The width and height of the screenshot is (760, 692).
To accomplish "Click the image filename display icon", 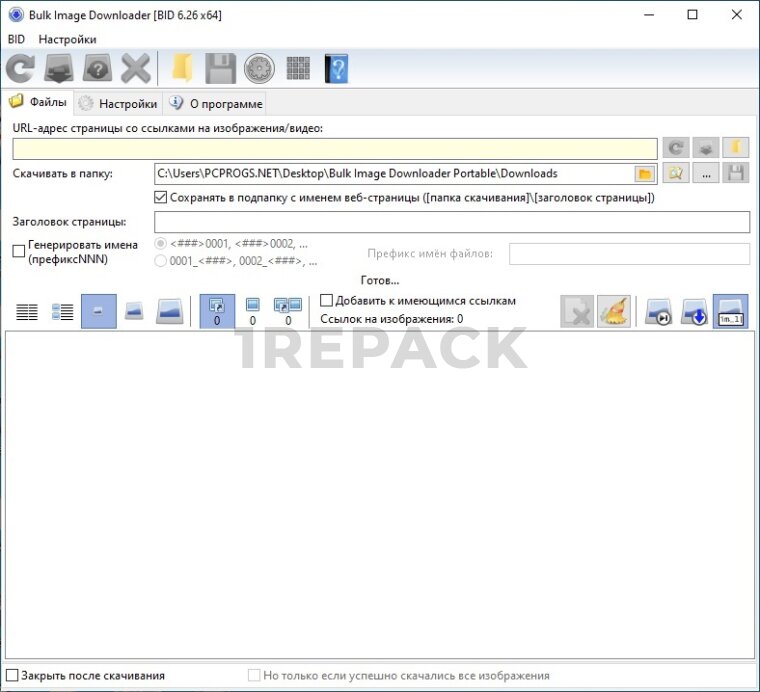I will pyautogui.click(x=730, y=311).
